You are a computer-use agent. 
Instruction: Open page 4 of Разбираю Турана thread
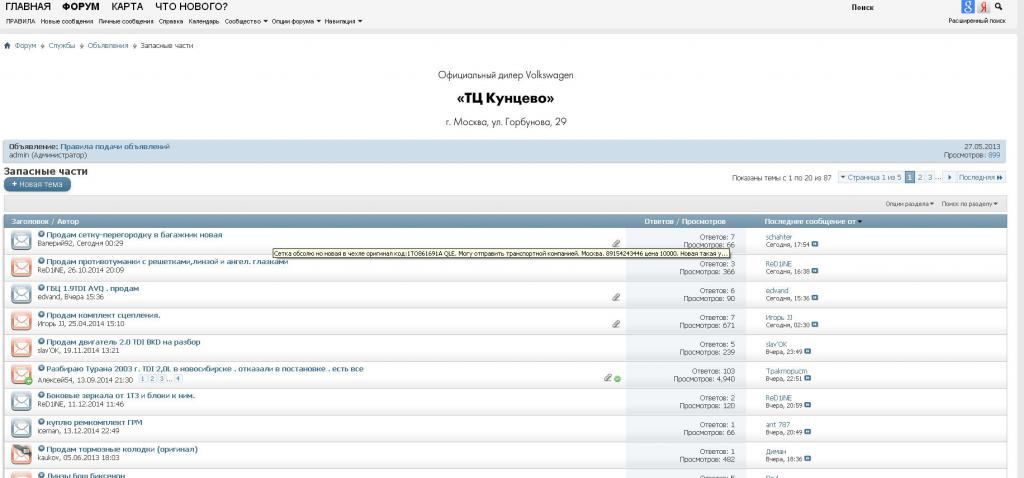coord(178,379)
